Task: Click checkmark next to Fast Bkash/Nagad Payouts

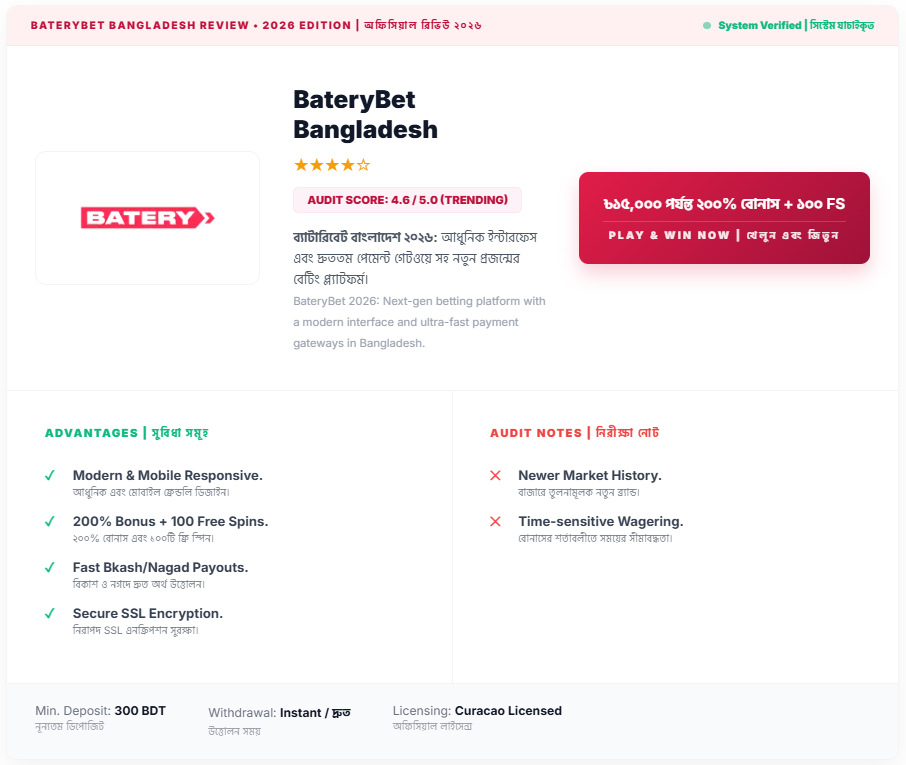Action: click(49, 568)
